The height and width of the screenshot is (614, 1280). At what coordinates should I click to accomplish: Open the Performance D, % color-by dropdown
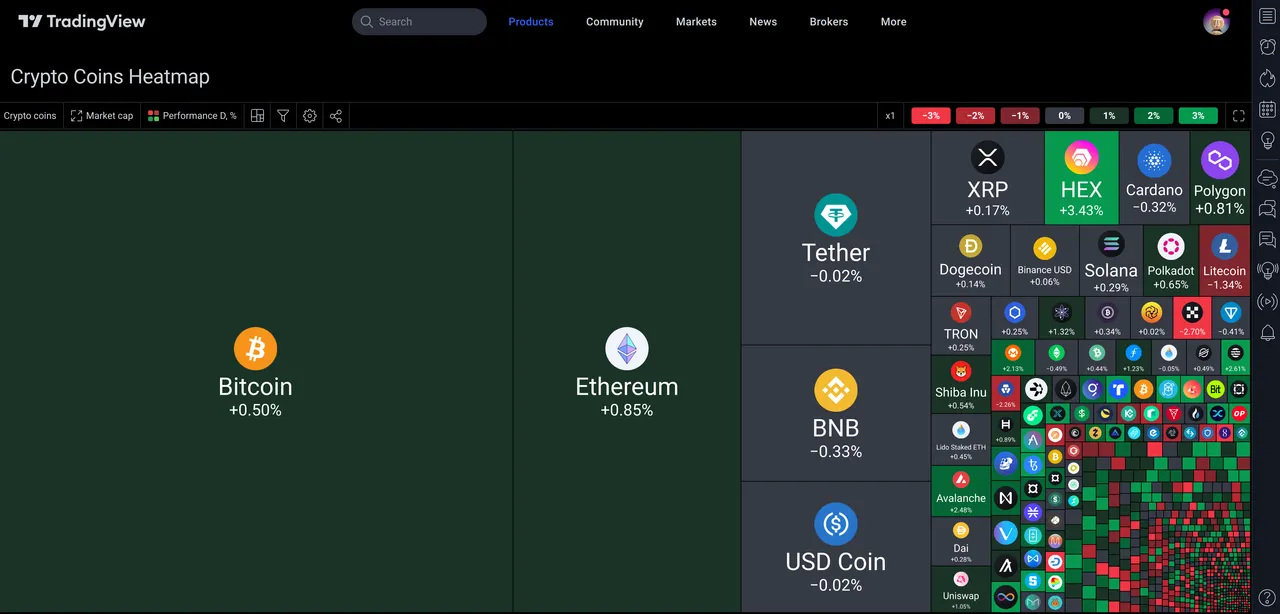pos(192,116)
